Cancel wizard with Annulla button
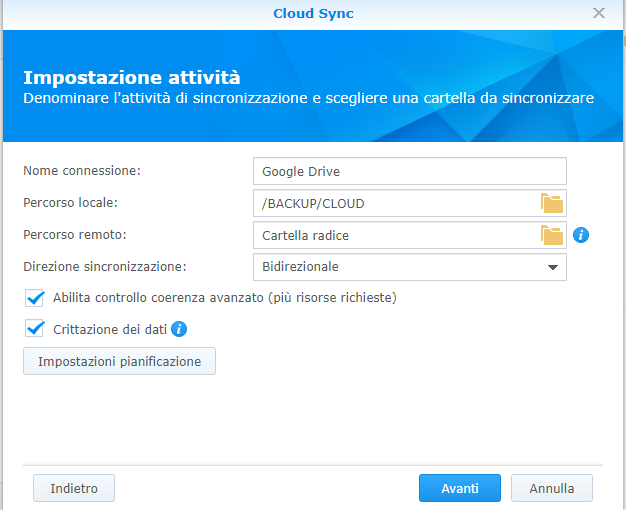 pyautogui.click(x=552, y=488)
